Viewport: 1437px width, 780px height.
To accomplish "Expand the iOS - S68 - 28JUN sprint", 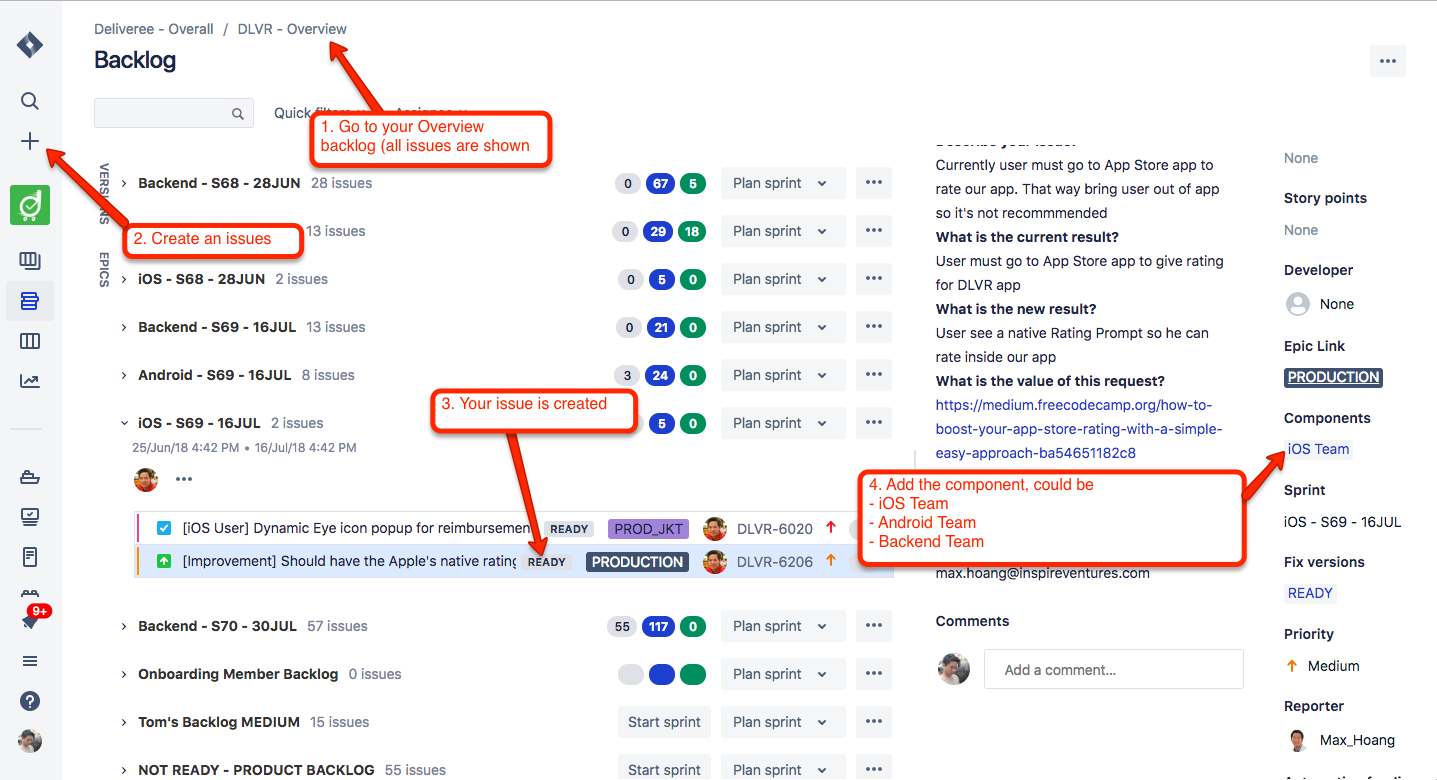I will pyautogui.click(x=124, y=279).
